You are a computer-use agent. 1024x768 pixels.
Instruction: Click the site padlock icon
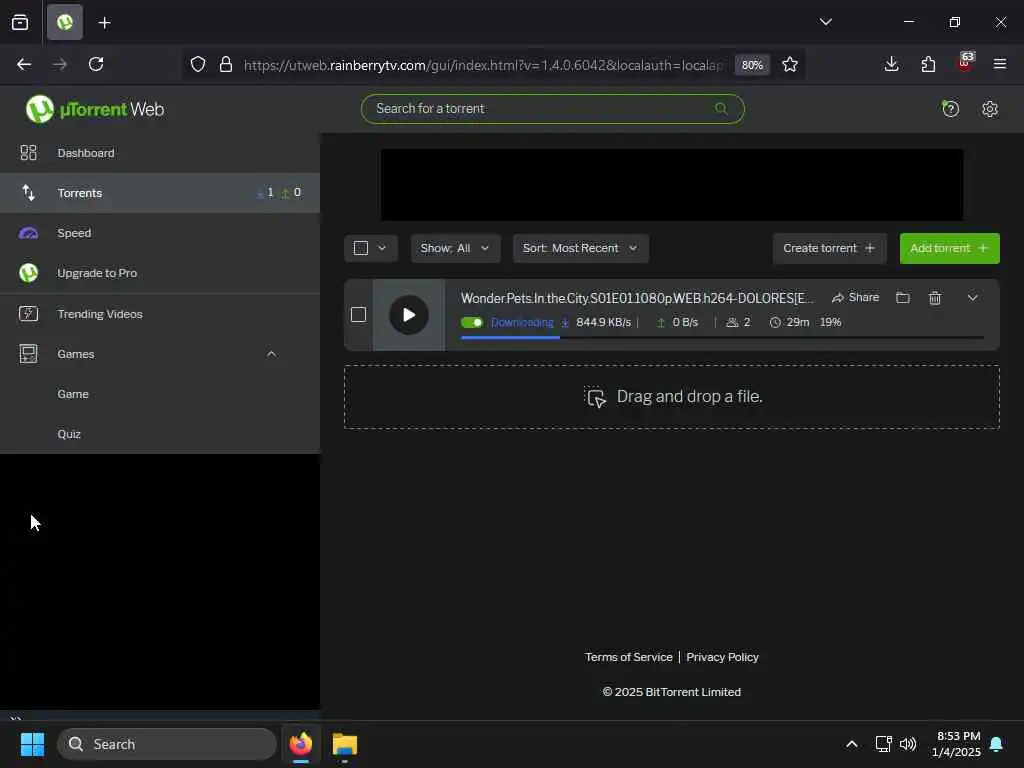click(226, 64)
